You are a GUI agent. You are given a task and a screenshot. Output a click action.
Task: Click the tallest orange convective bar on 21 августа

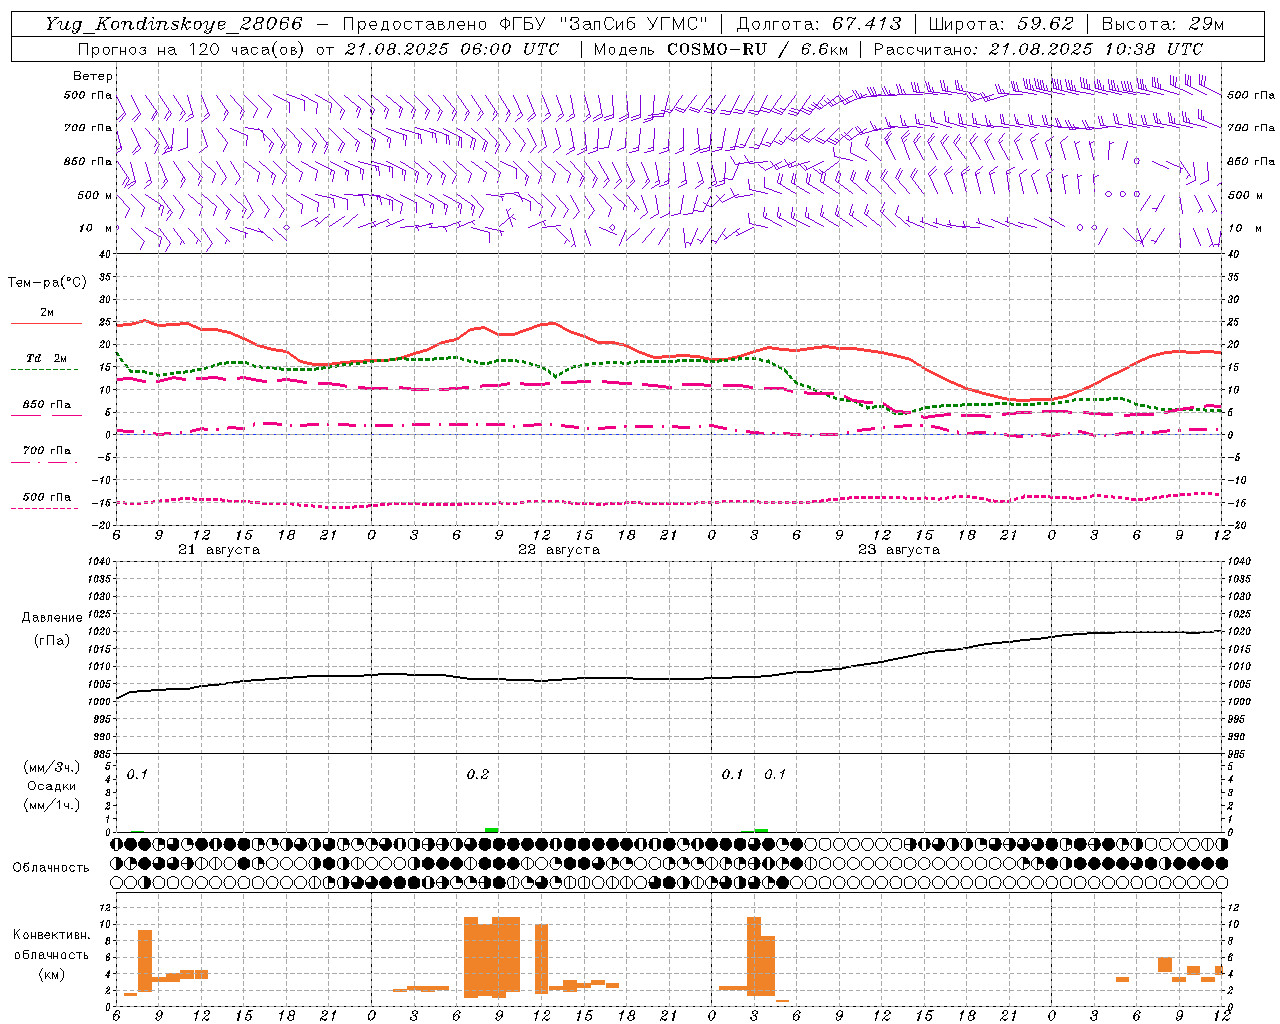(x=145, y=961)
